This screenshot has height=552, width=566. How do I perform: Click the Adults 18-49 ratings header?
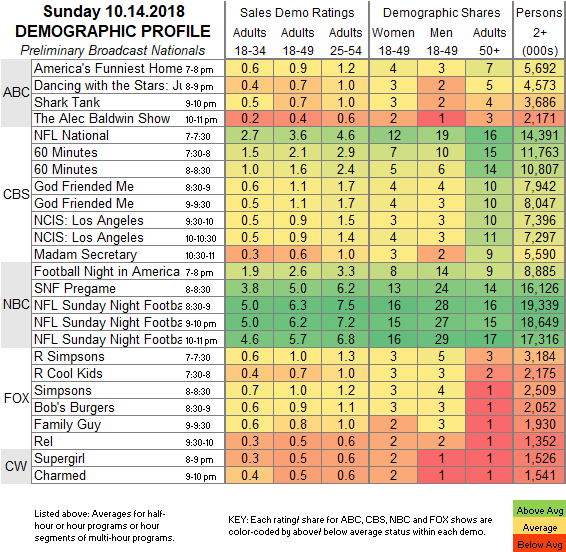(x=297, y=41)
